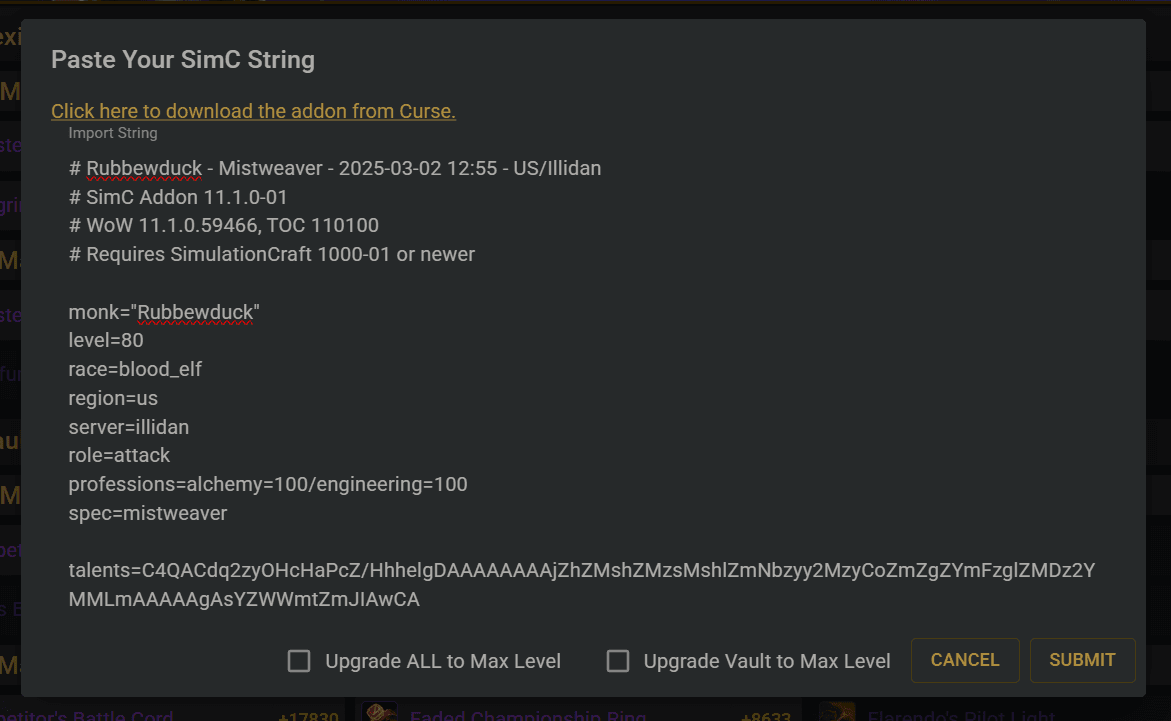Click the Flarendo's Pilot Light item icon

click(836, 712)
